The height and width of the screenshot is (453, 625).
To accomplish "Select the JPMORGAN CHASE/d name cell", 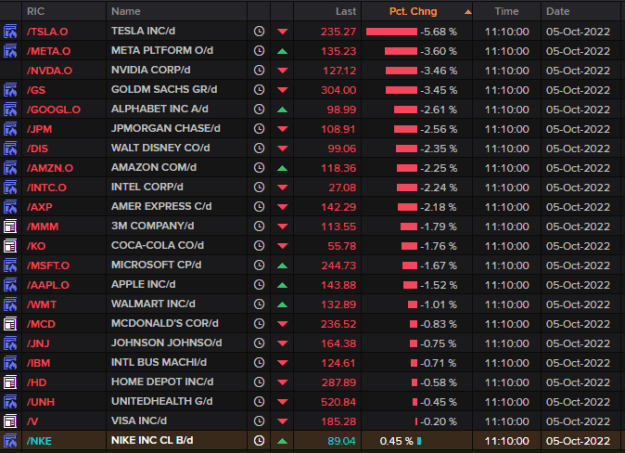I will click(166, 128).
